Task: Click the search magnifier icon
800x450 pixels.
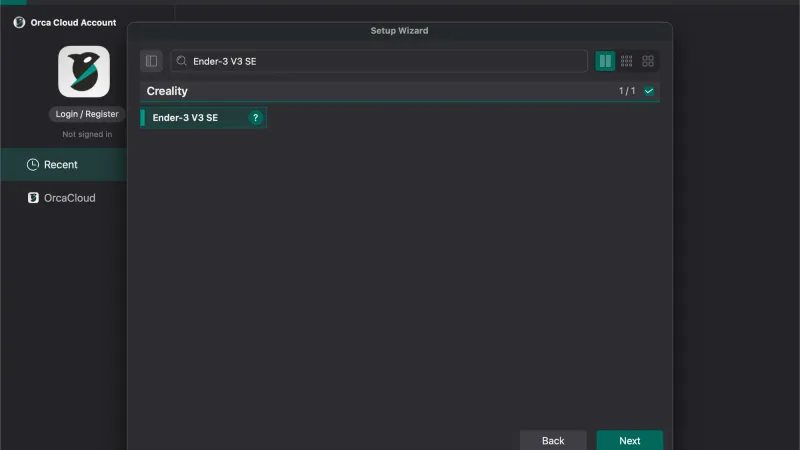Action: coord(182,61)
